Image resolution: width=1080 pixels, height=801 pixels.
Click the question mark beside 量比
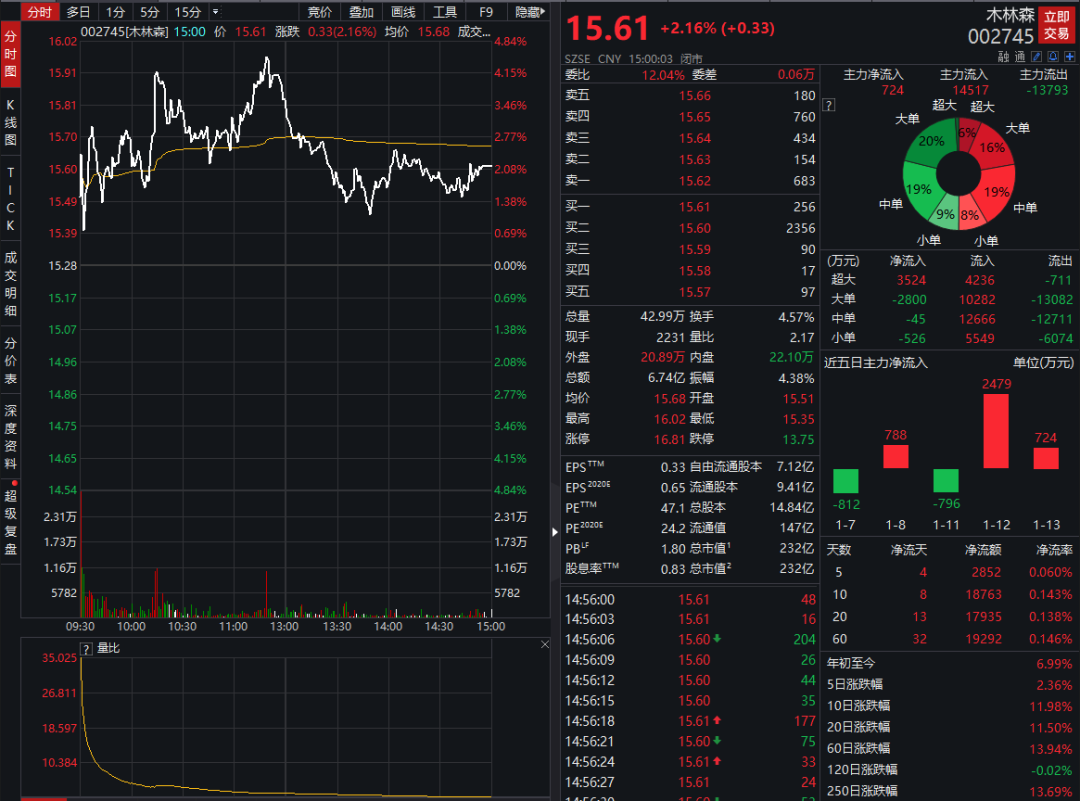[x=86, y=648]
